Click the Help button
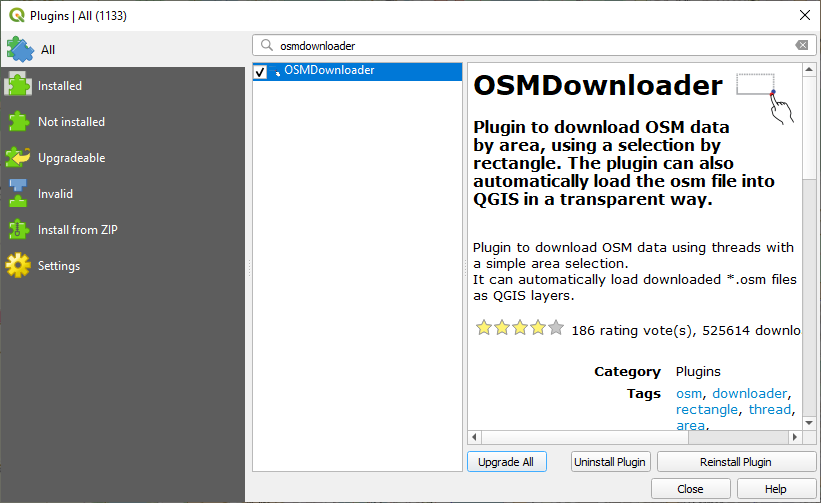 point(775,489)
